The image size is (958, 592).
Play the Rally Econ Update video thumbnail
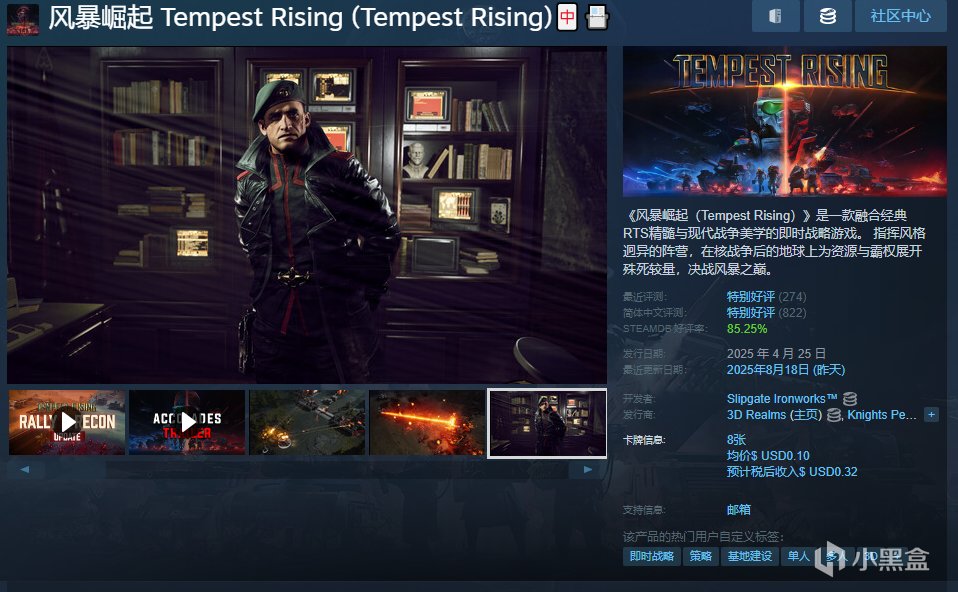click(x=67, y=422)
